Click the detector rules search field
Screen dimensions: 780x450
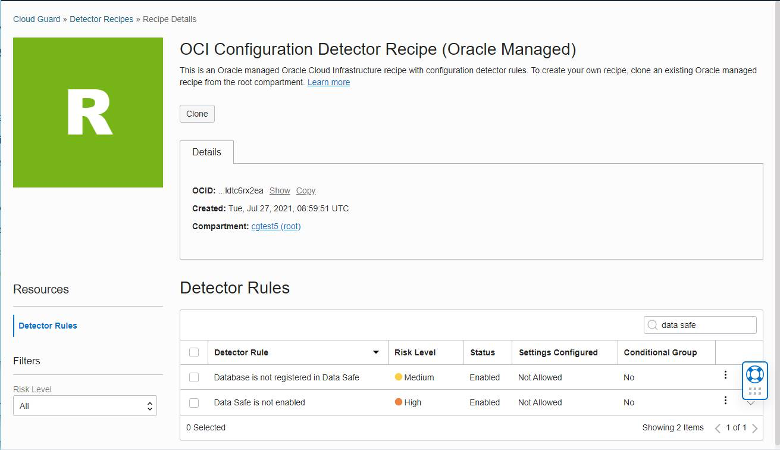[705, 325]
